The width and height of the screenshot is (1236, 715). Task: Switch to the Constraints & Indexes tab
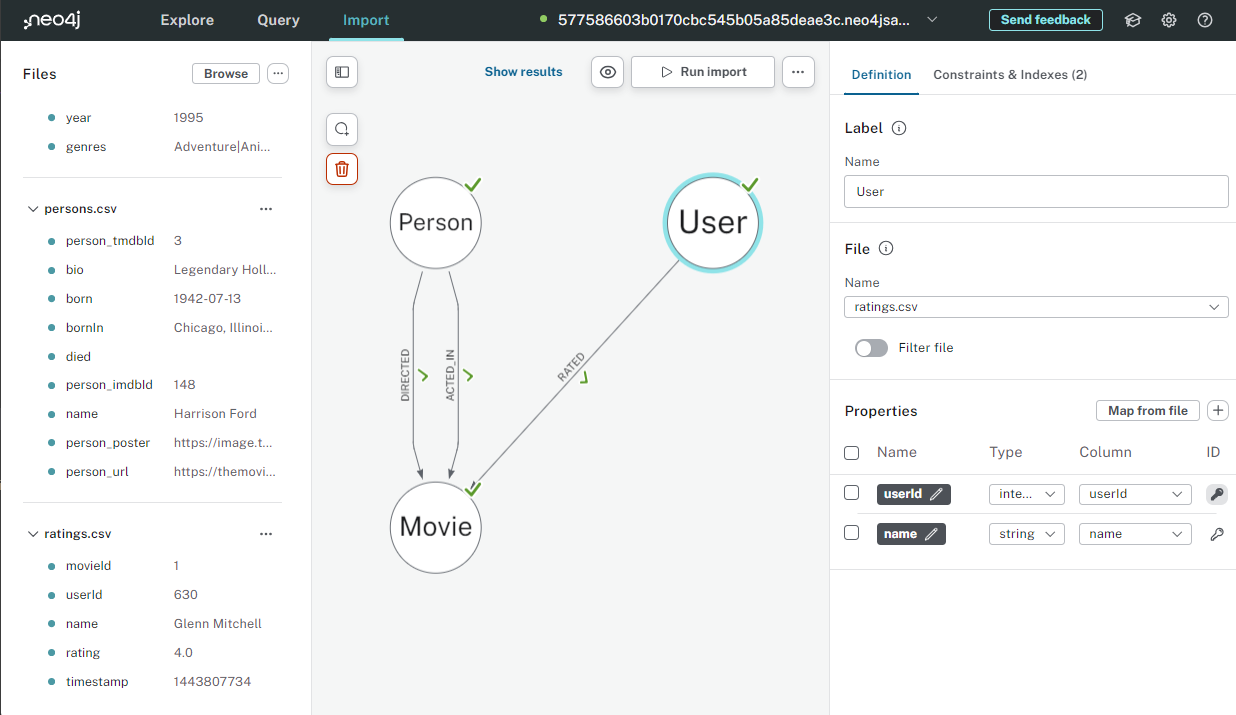tap(1010, 74)
